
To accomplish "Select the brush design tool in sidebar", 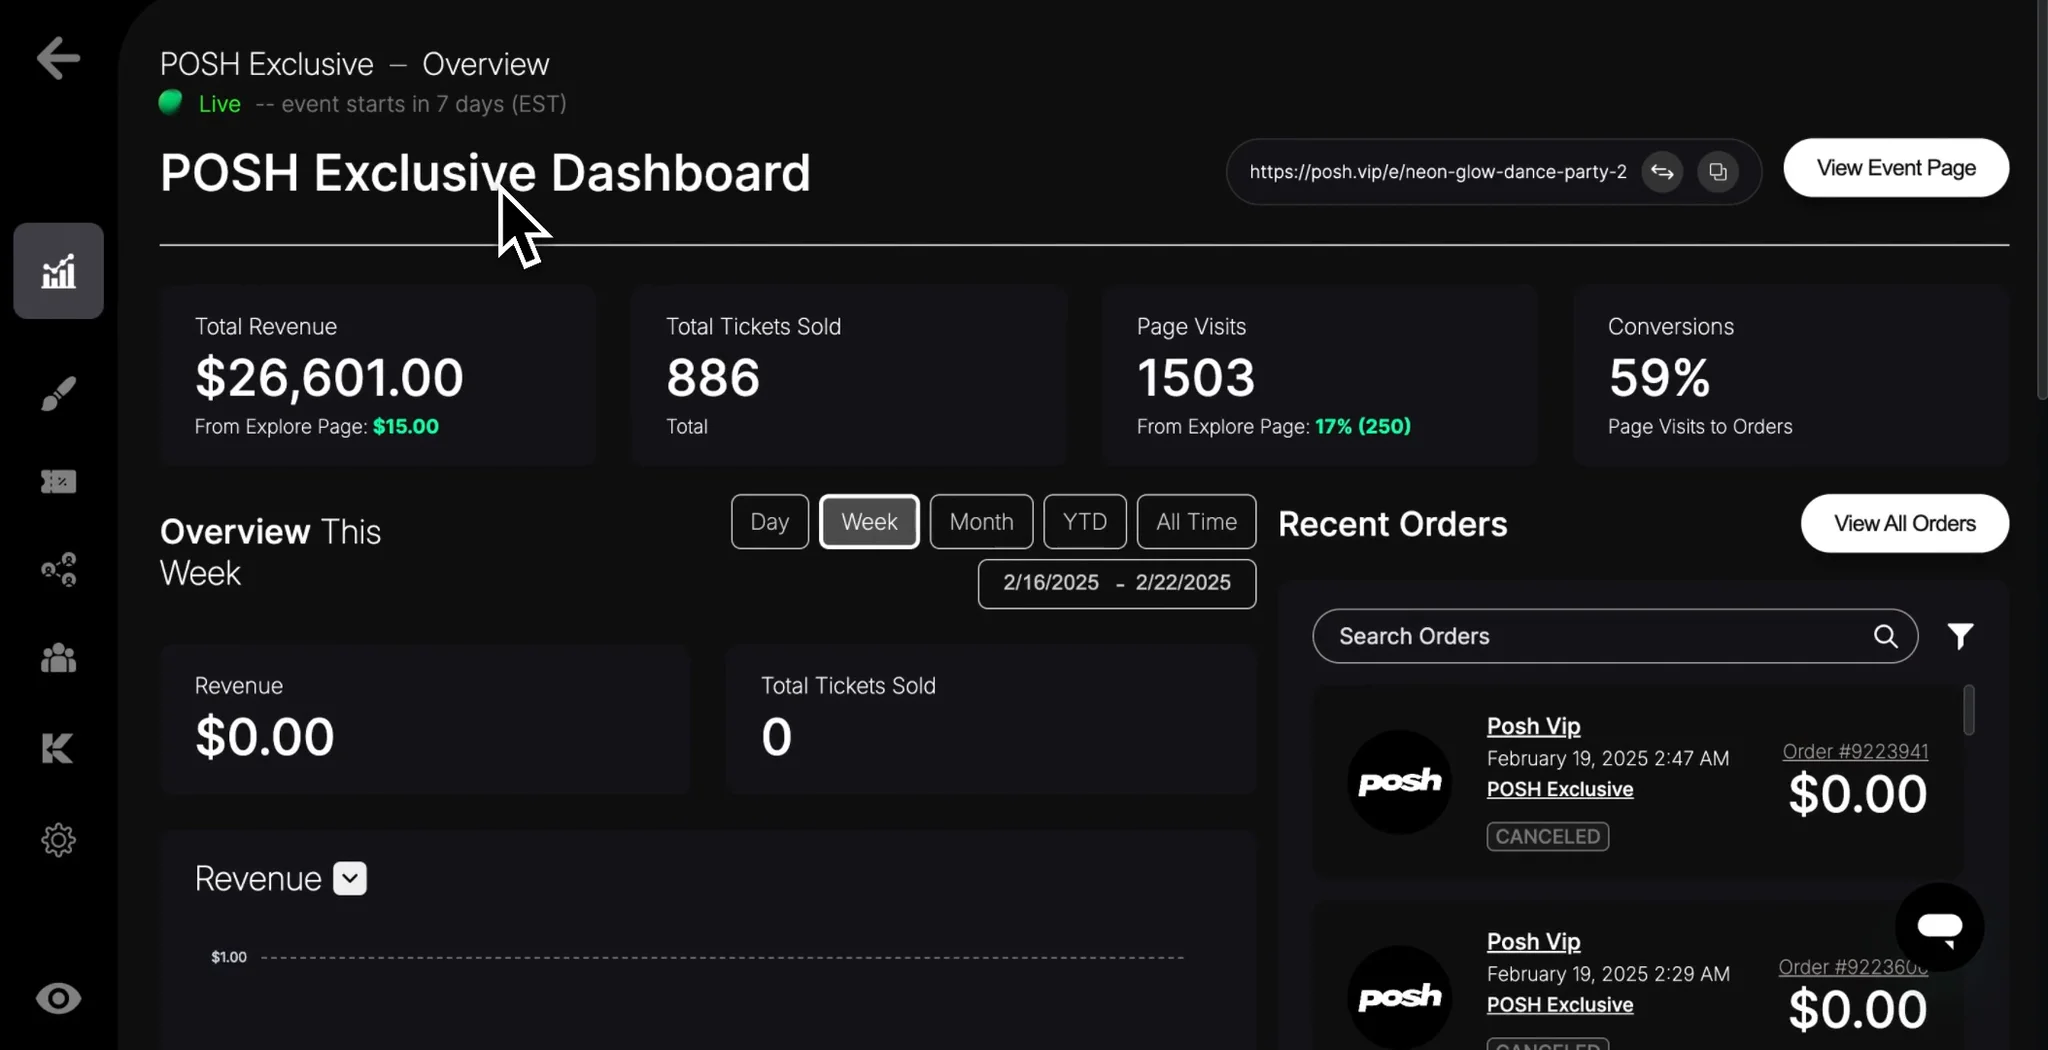I will [57, 393].
